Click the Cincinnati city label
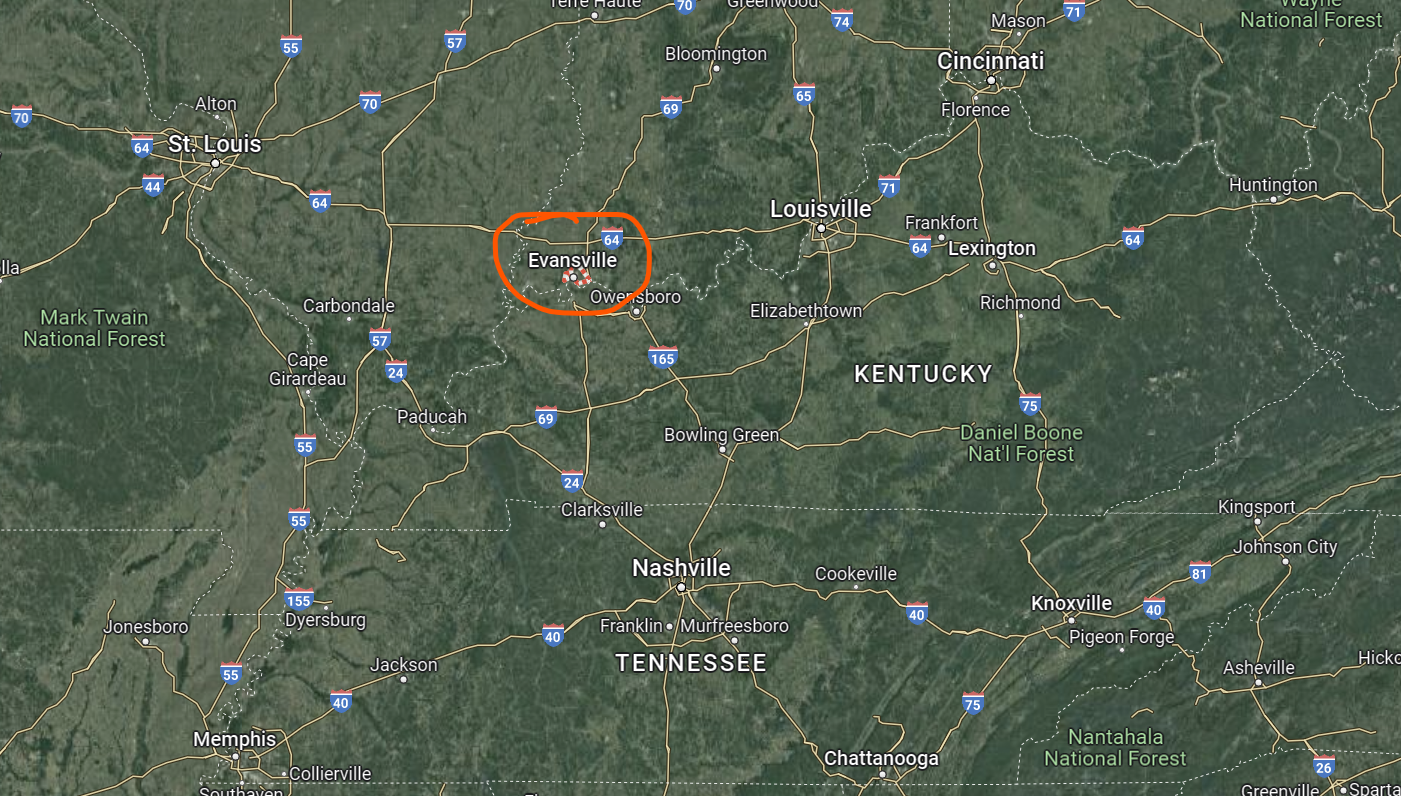The height and width of the screenshot is (796, 1401). pyautogui.click(x=990, y=61)
